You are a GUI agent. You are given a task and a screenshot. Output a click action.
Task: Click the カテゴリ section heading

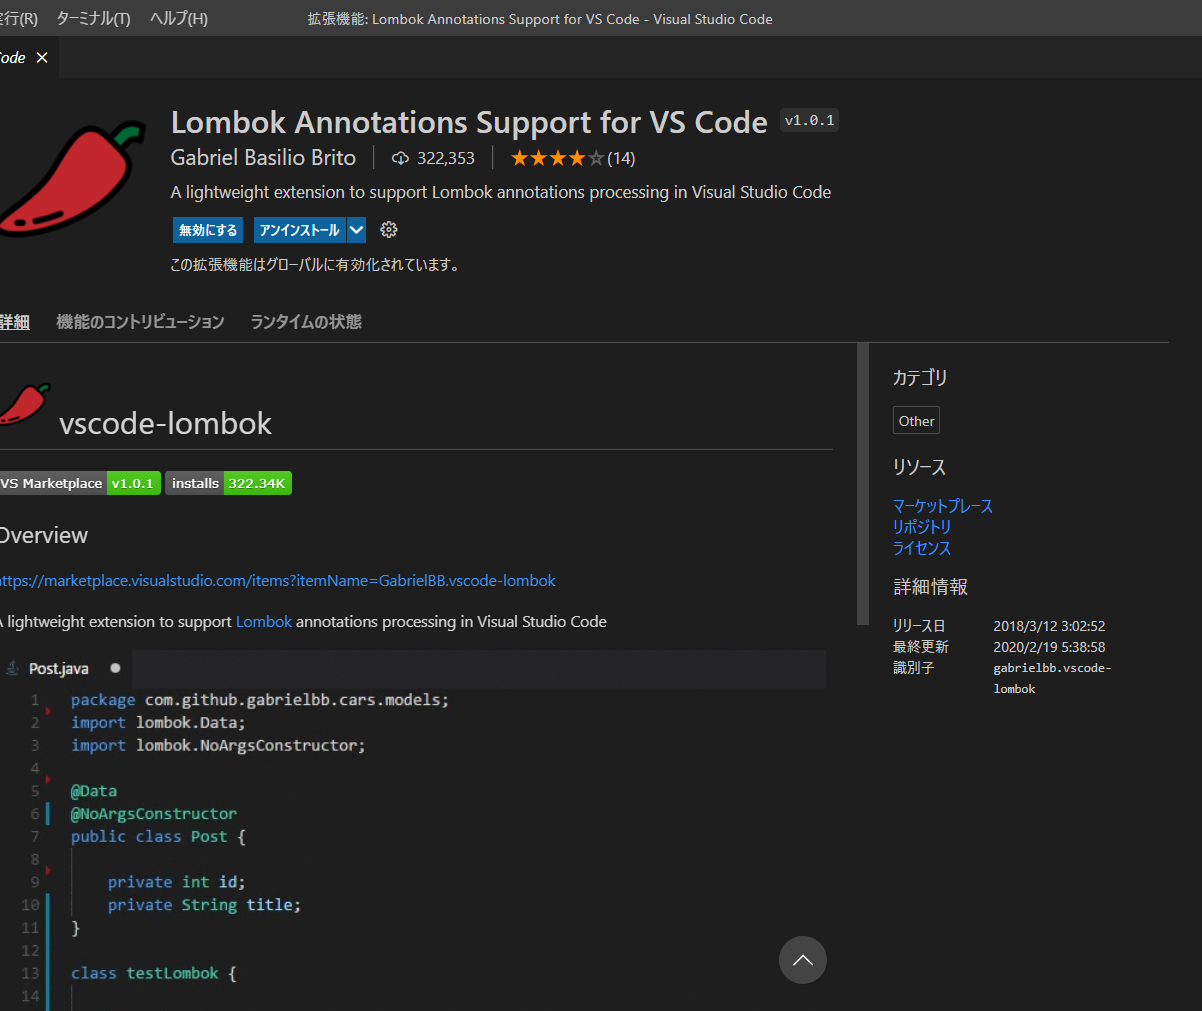(920, 378)
